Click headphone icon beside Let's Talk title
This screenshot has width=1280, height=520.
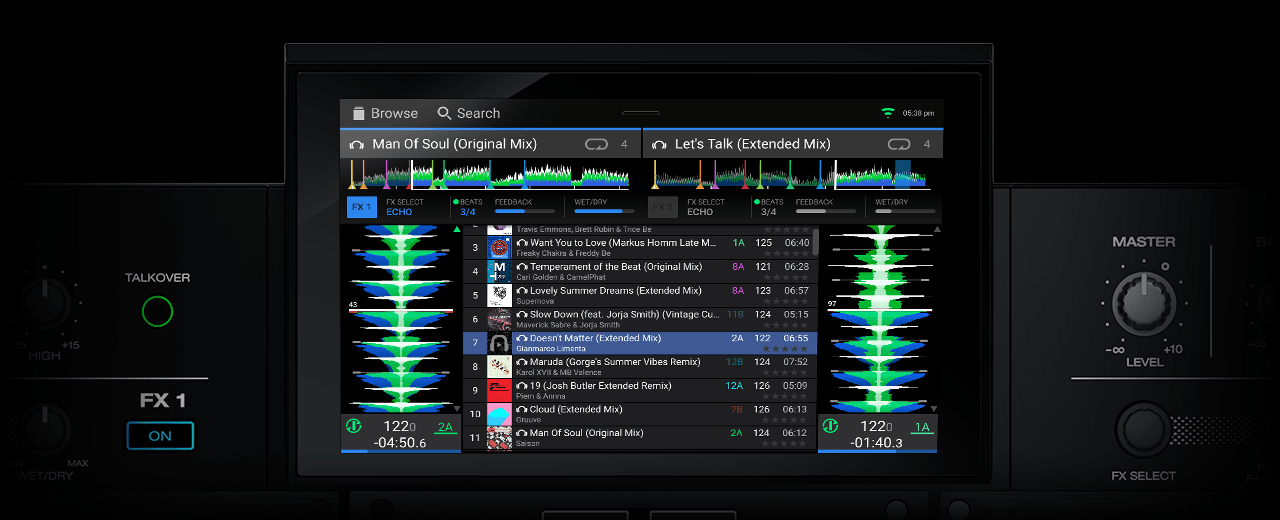tap(659, 145)
